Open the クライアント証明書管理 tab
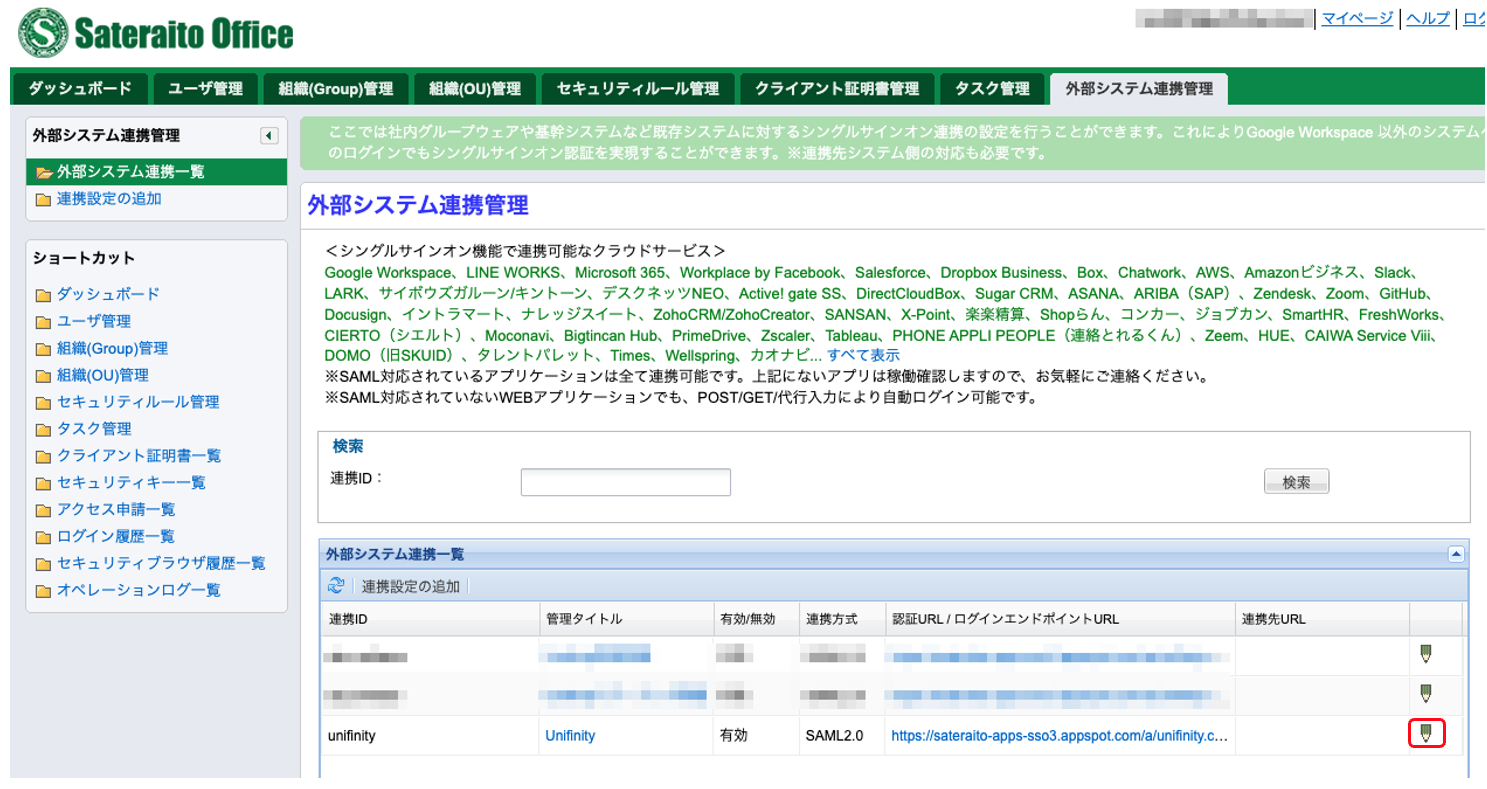 point(837,88)
